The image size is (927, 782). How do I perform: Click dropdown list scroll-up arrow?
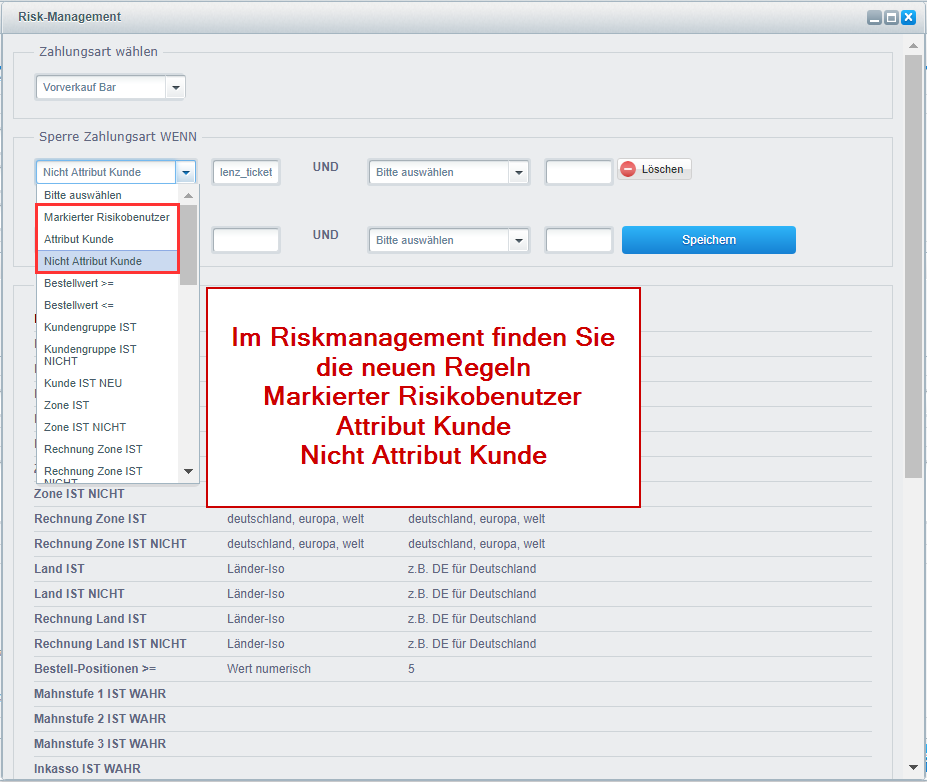pos(189,195)
